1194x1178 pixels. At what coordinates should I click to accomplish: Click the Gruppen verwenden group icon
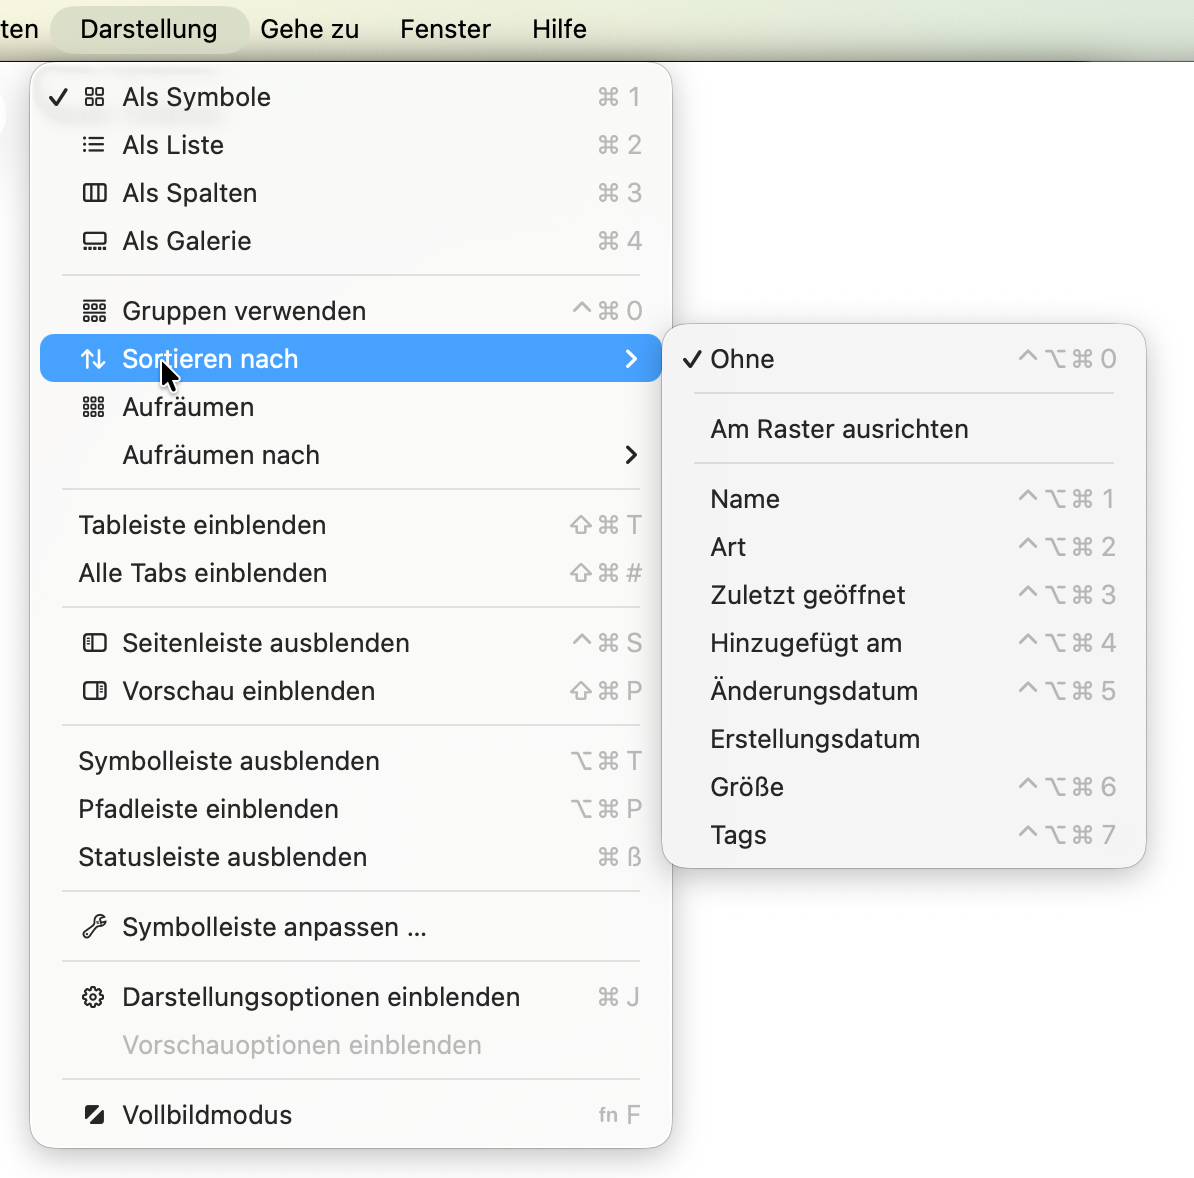click(94, 311)
